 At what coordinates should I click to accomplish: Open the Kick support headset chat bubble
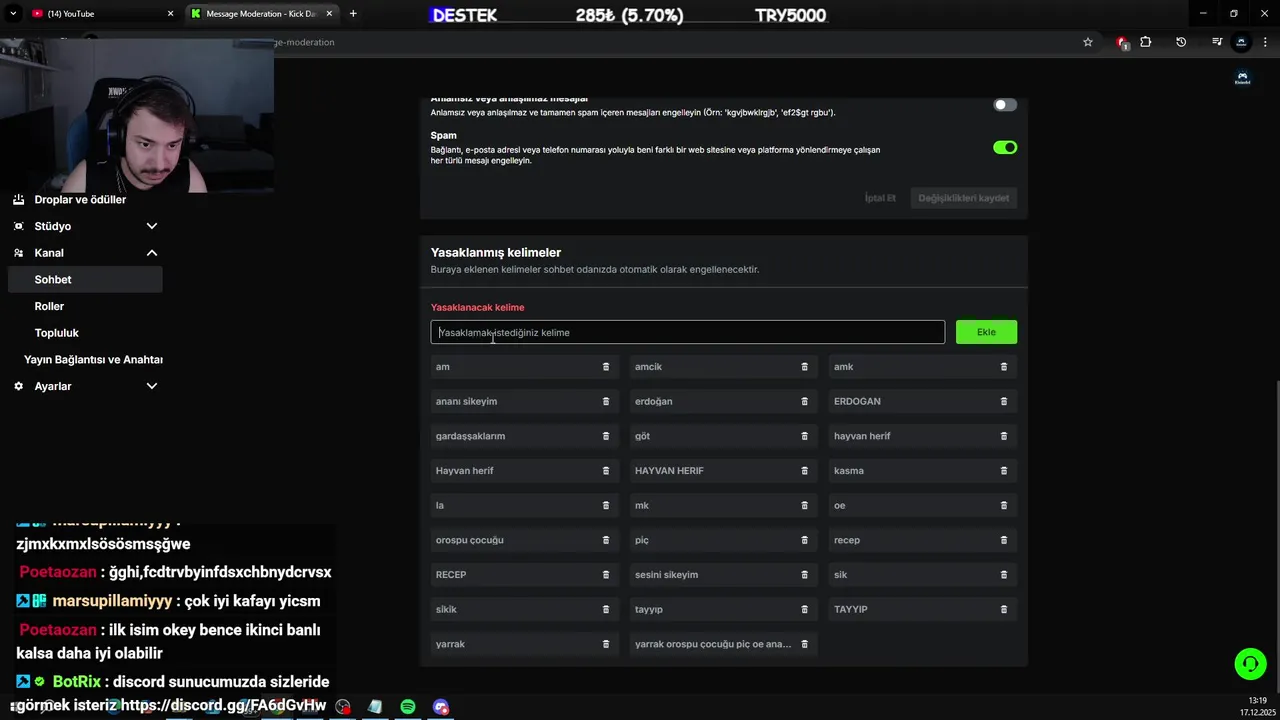coord(1250,663)
